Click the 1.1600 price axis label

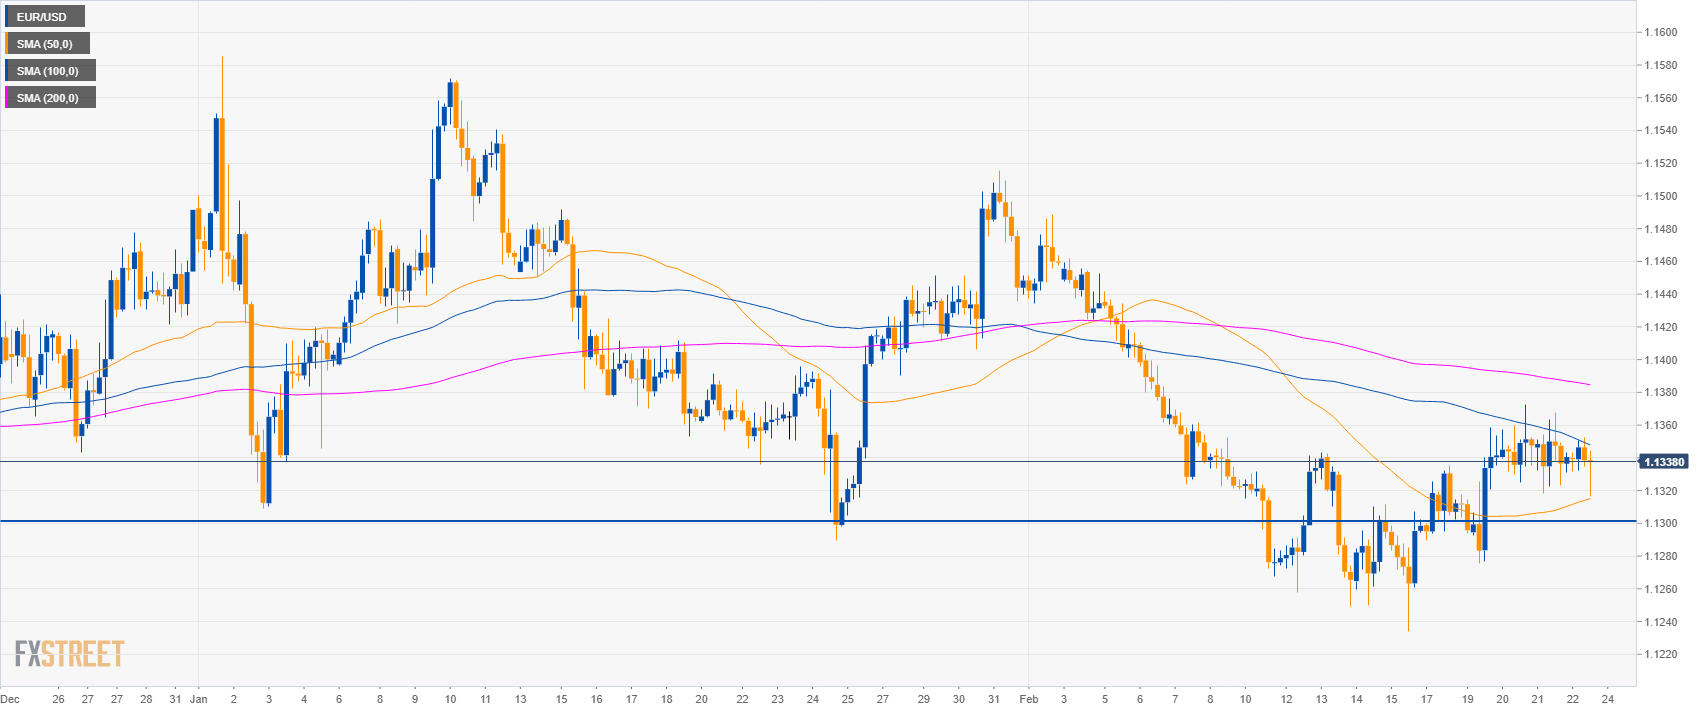pyautogui.click(x=1661, y=32)
